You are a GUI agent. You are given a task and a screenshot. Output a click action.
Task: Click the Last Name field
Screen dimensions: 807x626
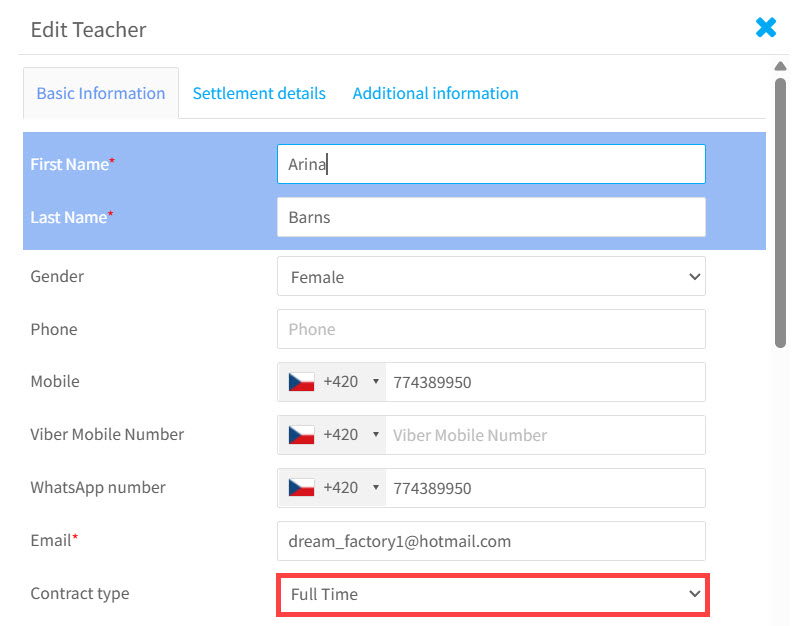click(490, 217)
